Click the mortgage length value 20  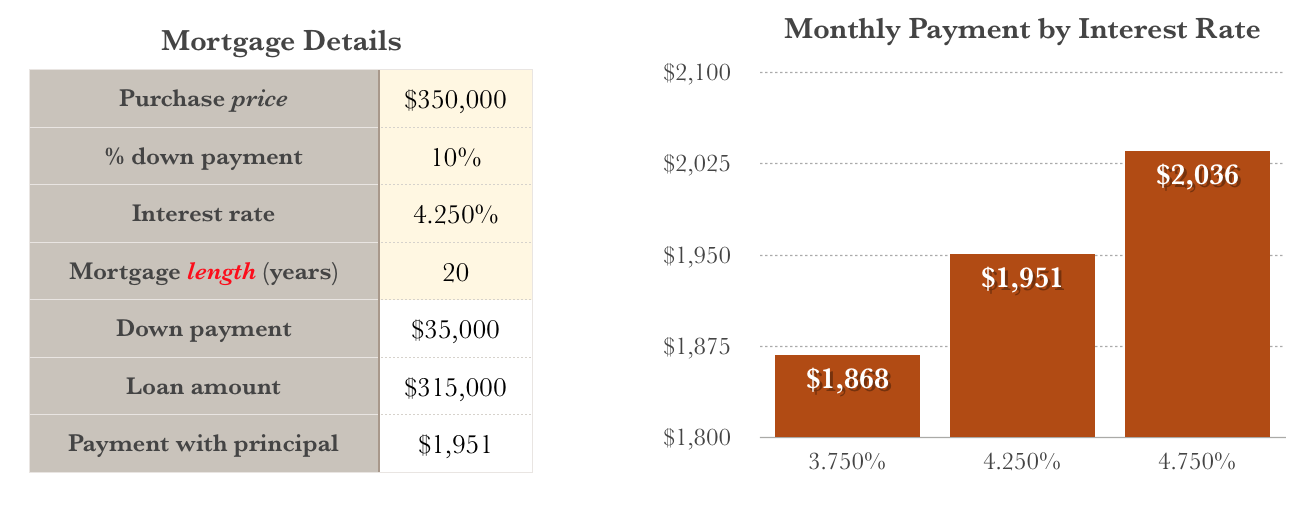[456, 272]
